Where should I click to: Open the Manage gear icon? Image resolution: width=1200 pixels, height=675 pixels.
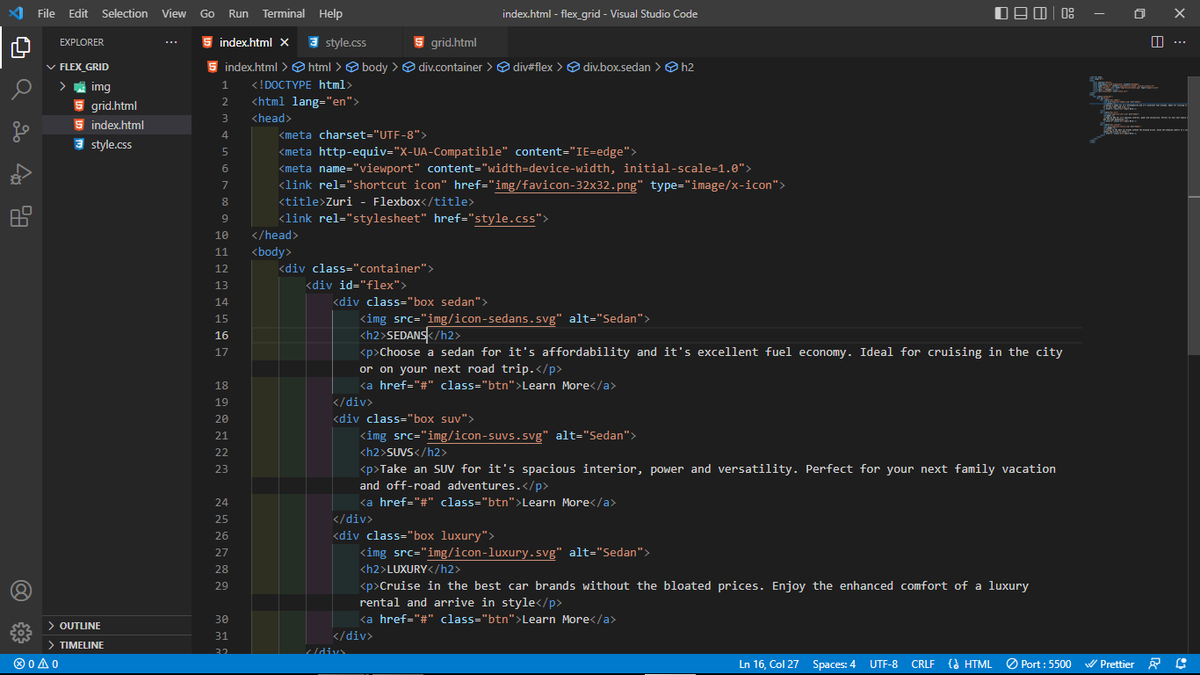pos(22,632)
